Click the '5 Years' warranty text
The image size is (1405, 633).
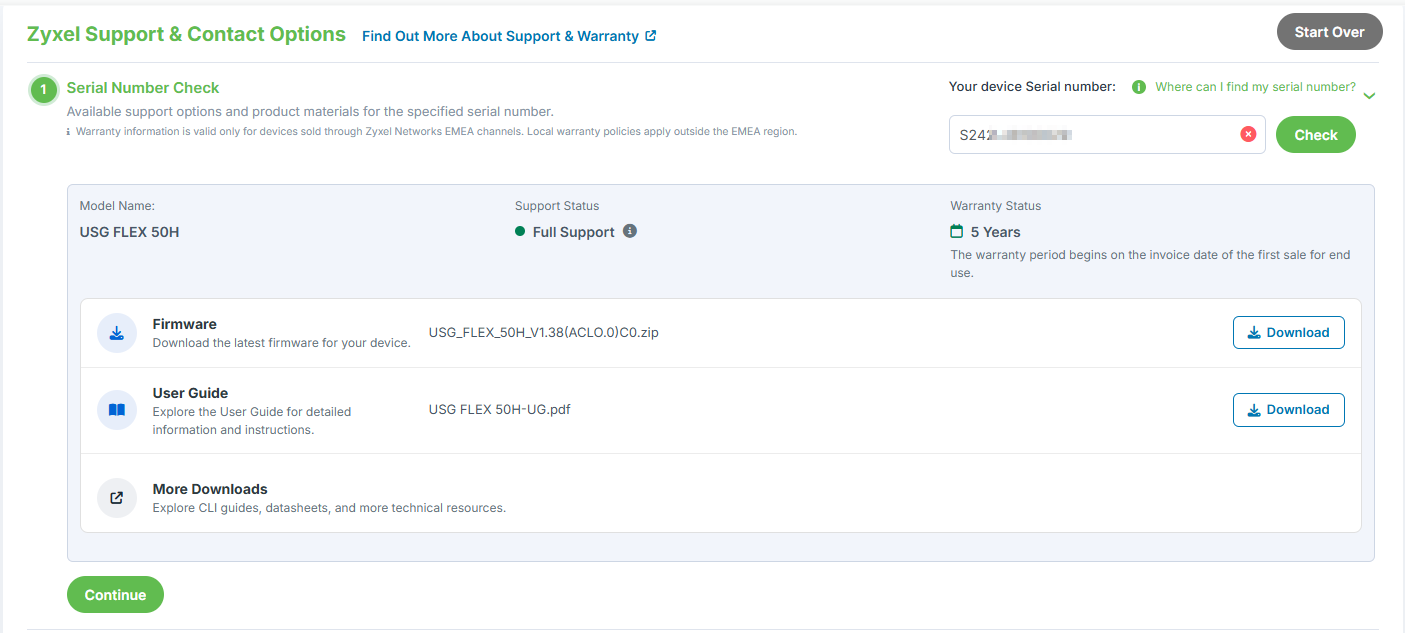(x=995, y=232)
